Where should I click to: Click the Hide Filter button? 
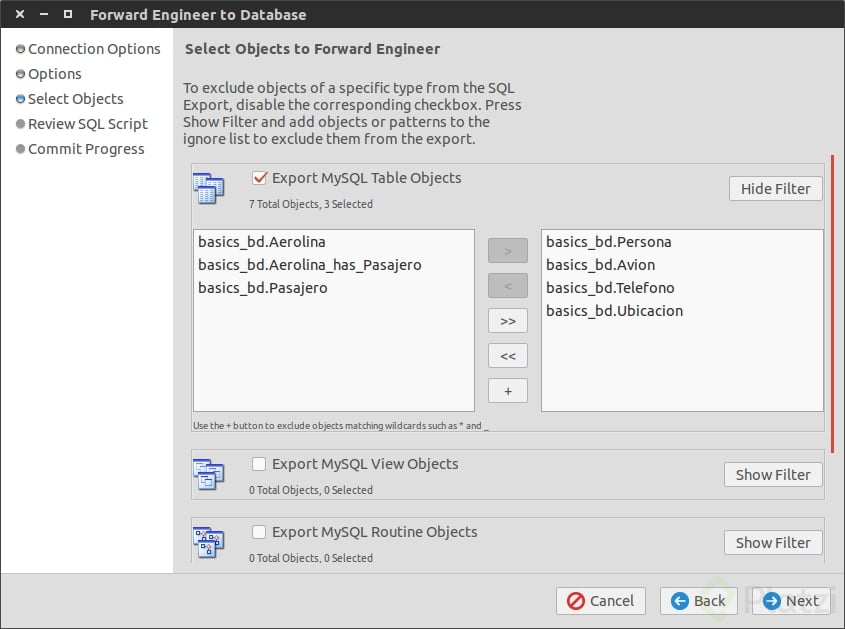click(x=775, y=188)
